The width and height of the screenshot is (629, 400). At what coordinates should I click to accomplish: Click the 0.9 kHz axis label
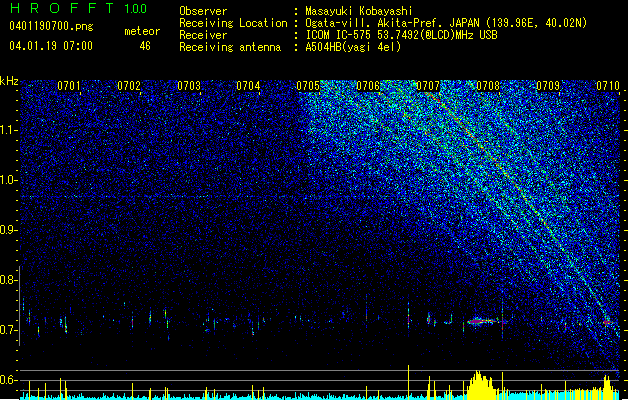9,230
